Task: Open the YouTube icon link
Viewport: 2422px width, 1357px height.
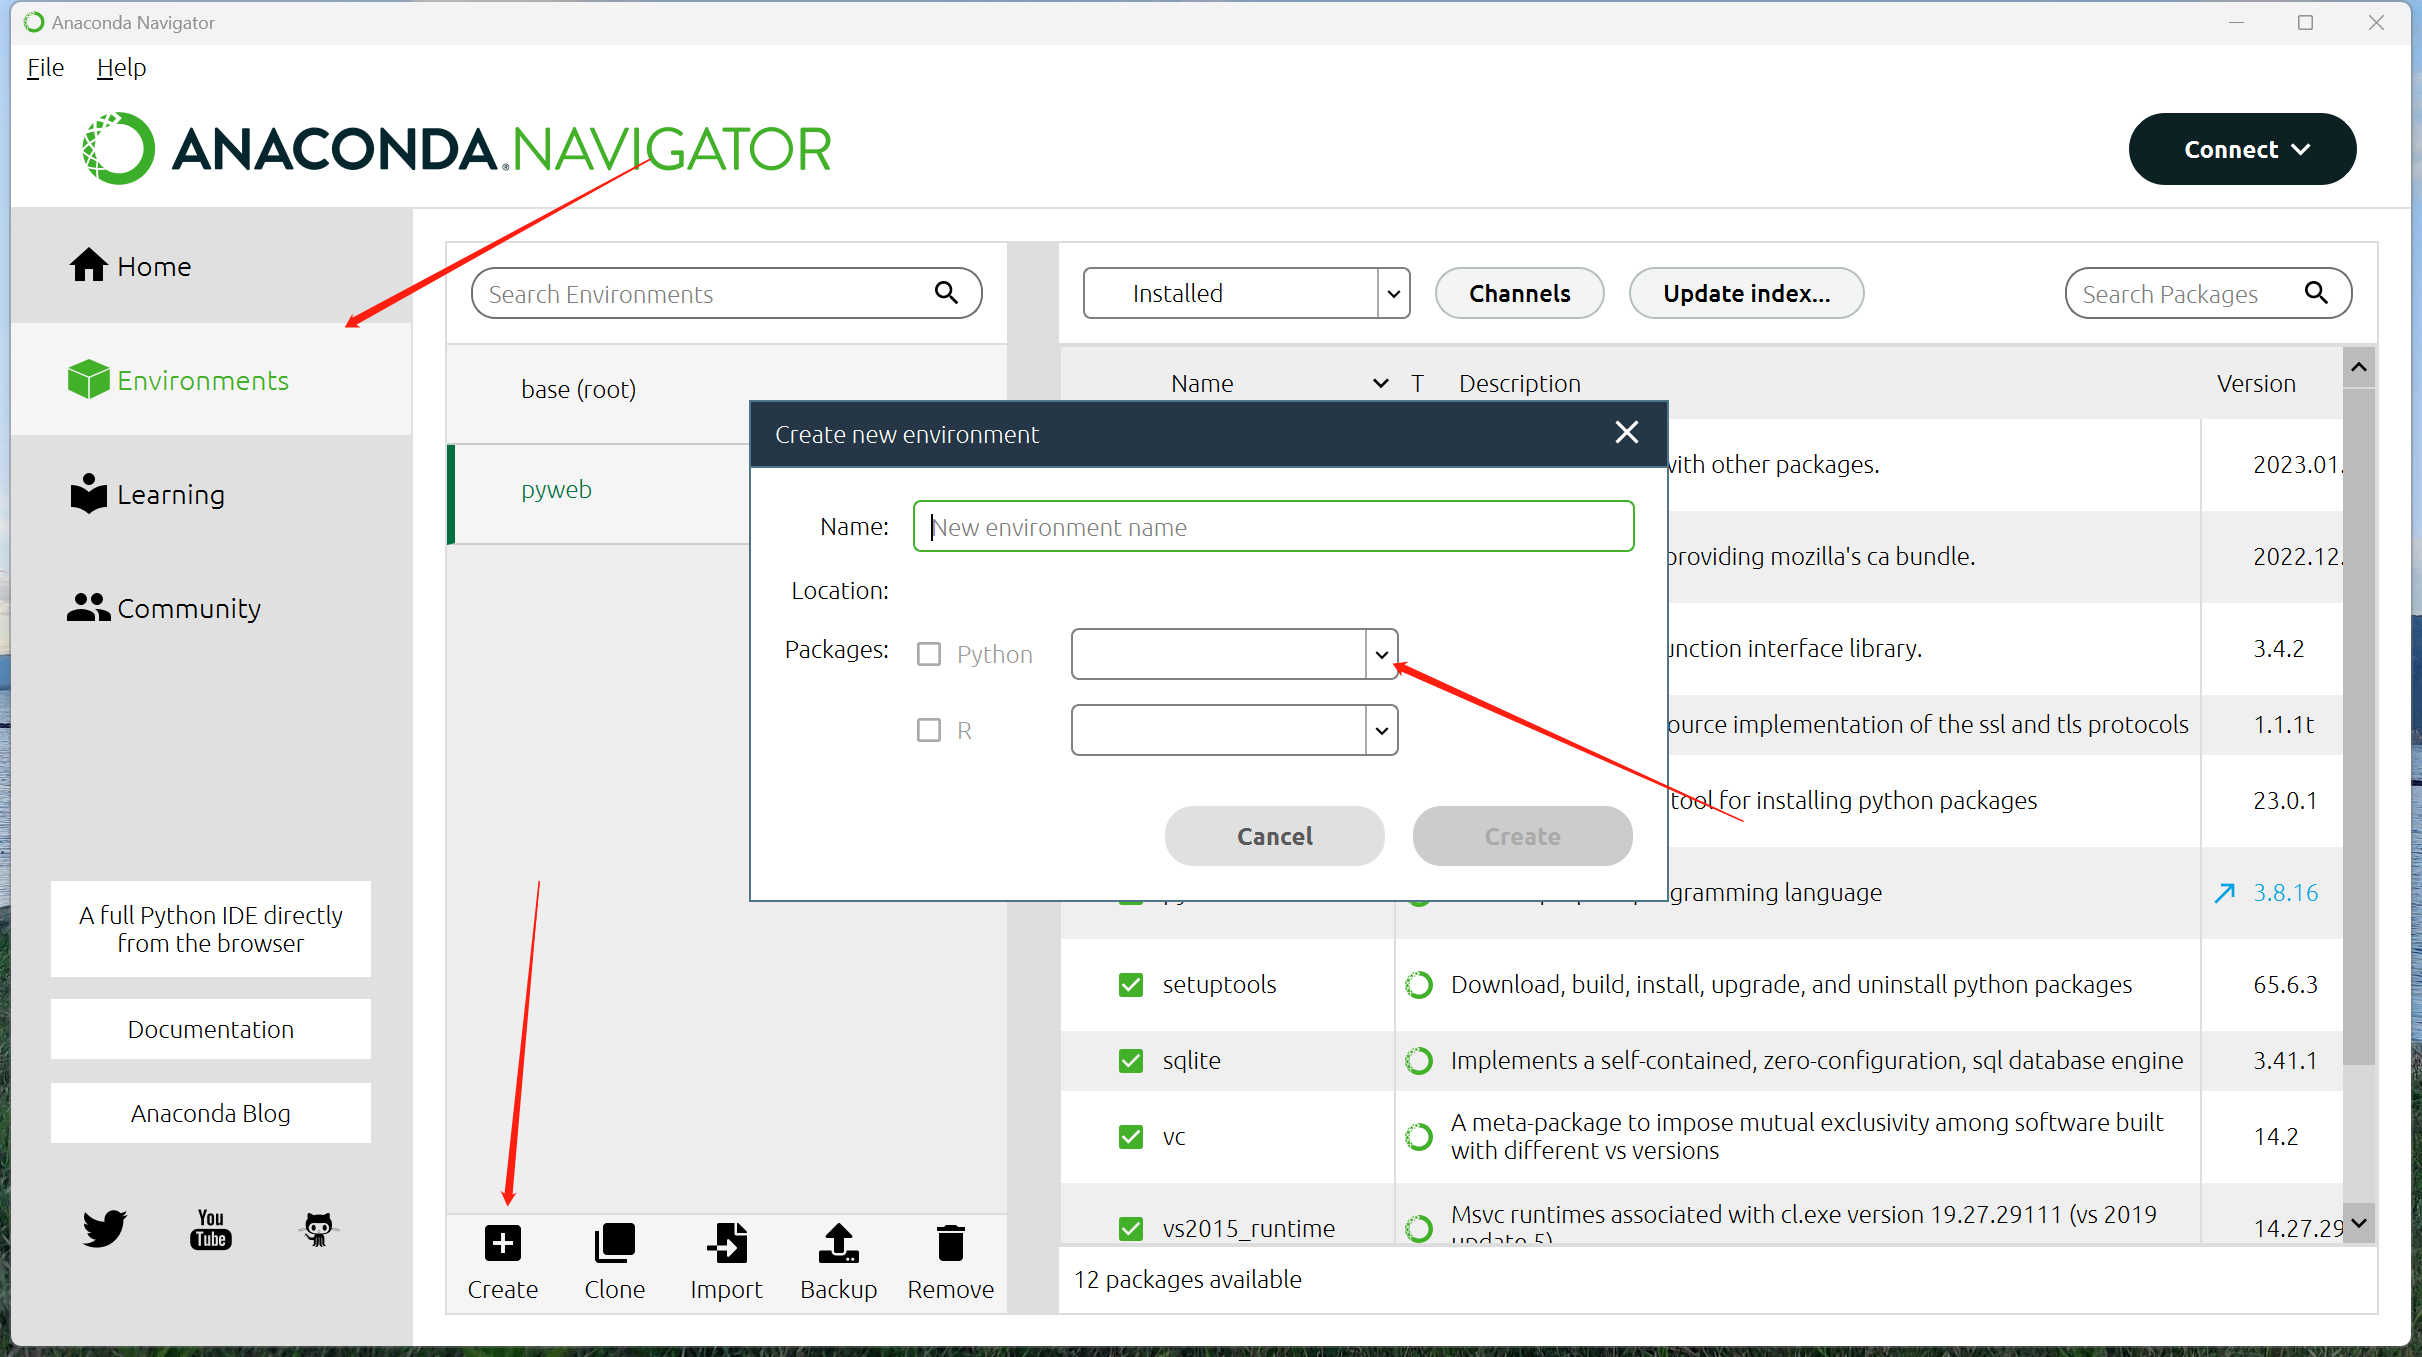Action: (211, 1229)
